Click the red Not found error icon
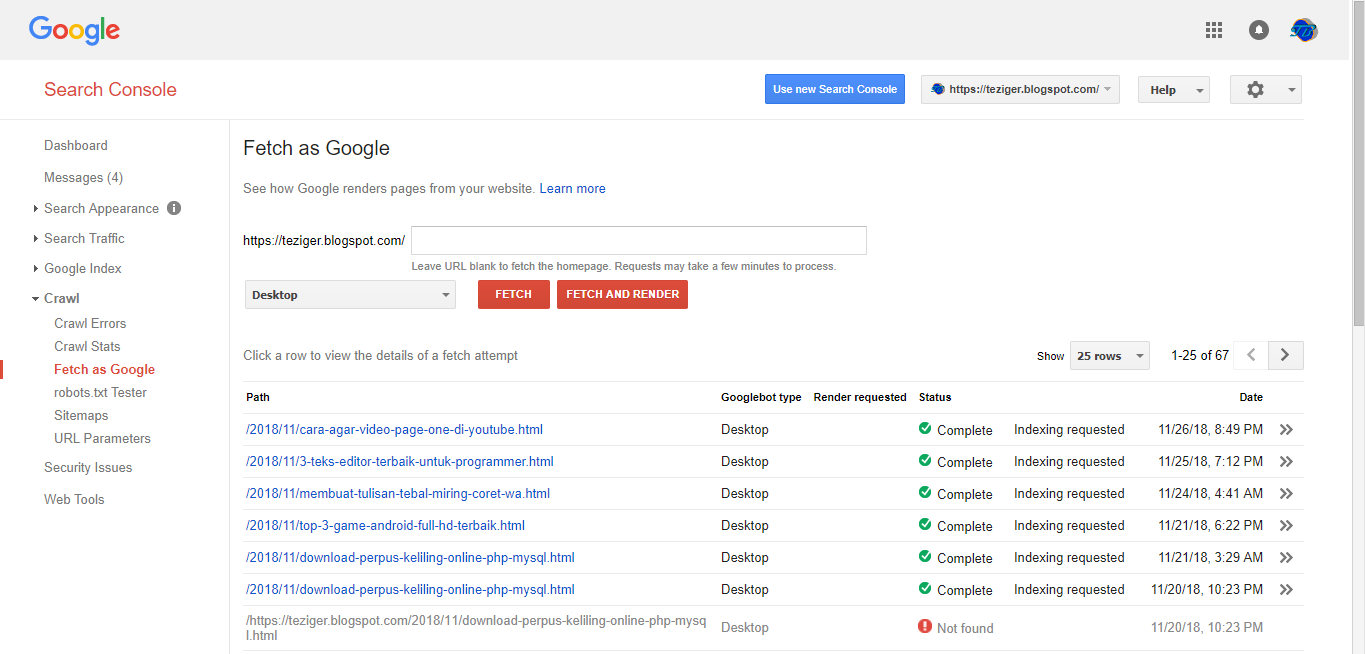This screenshot has height=654, width=1365. coord(925,627)
